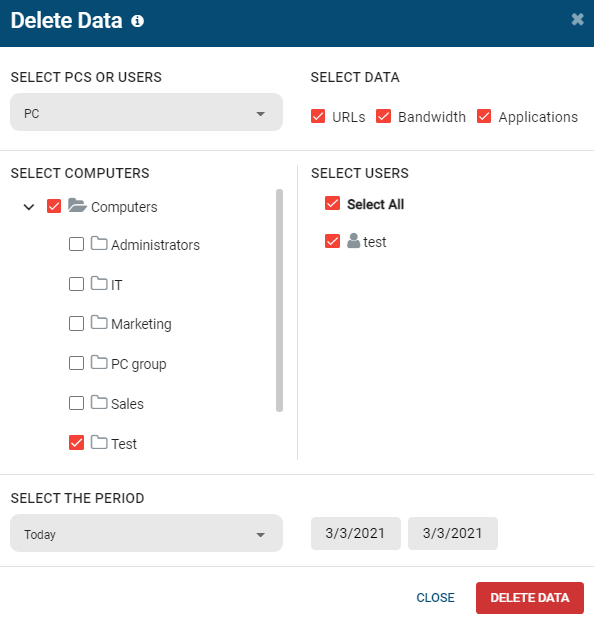Toggle the Select All users checkbox
Screen dimensions: 594x625
coord(332,203)
